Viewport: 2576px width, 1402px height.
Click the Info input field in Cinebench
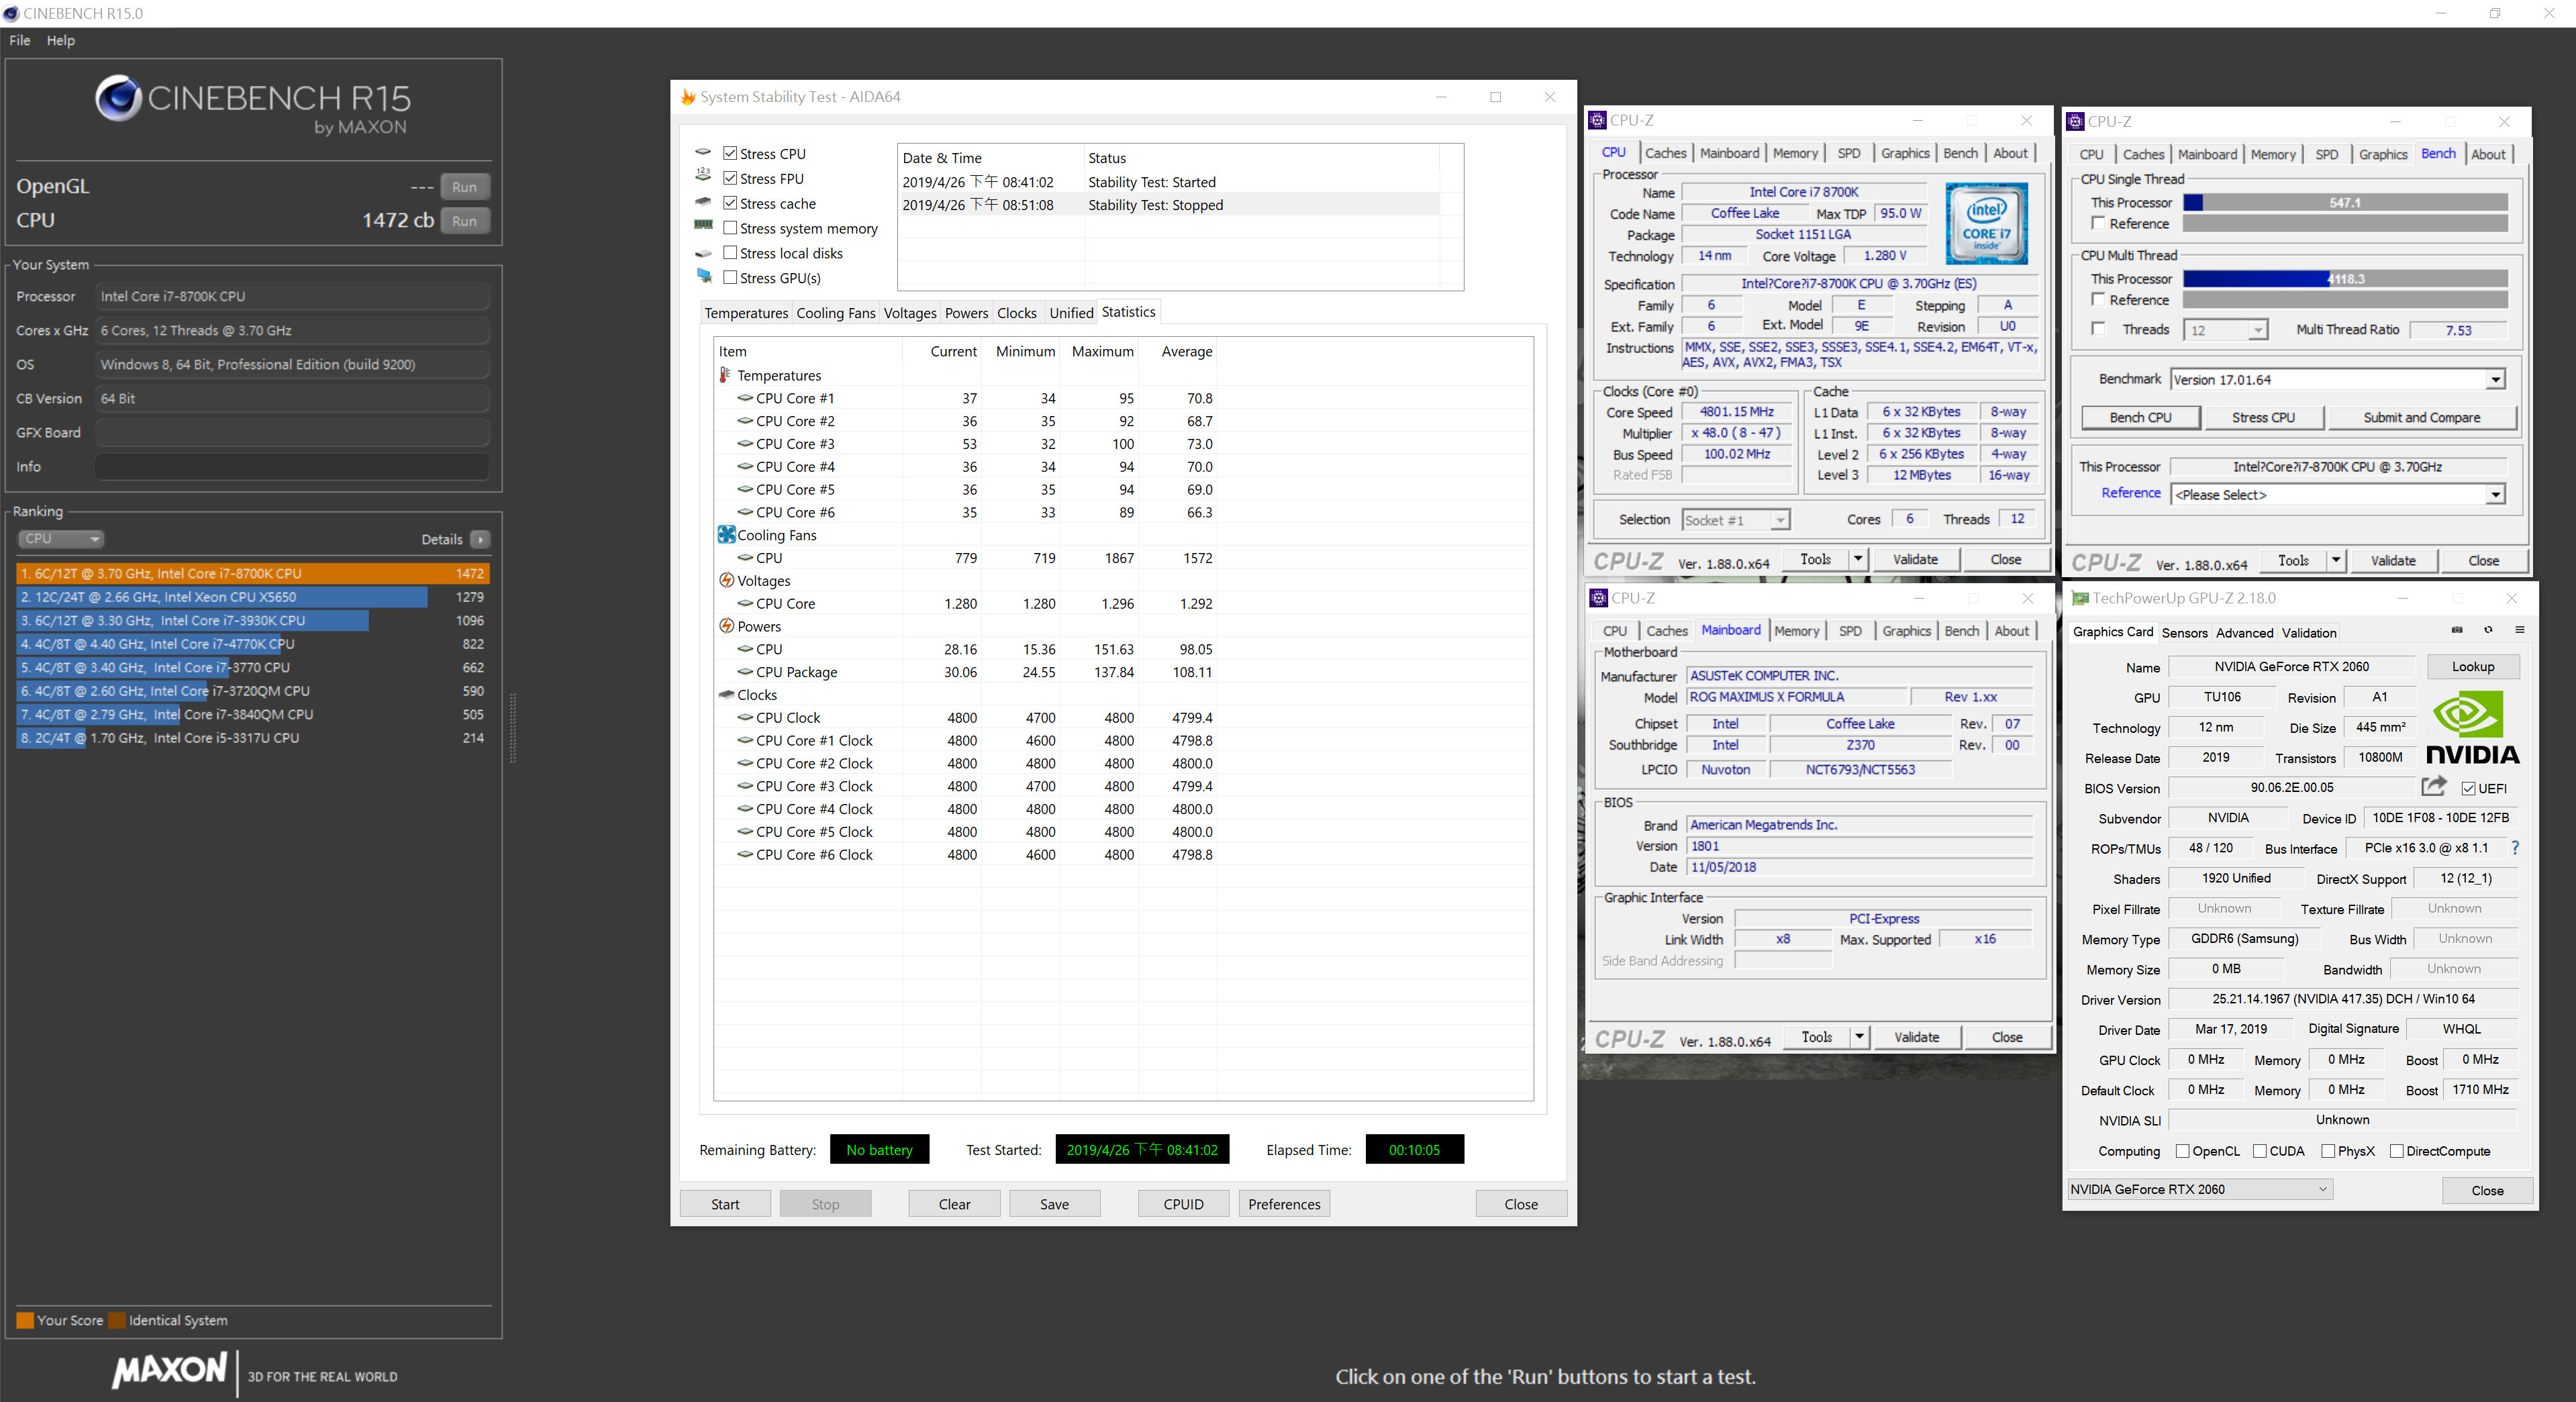292,467
